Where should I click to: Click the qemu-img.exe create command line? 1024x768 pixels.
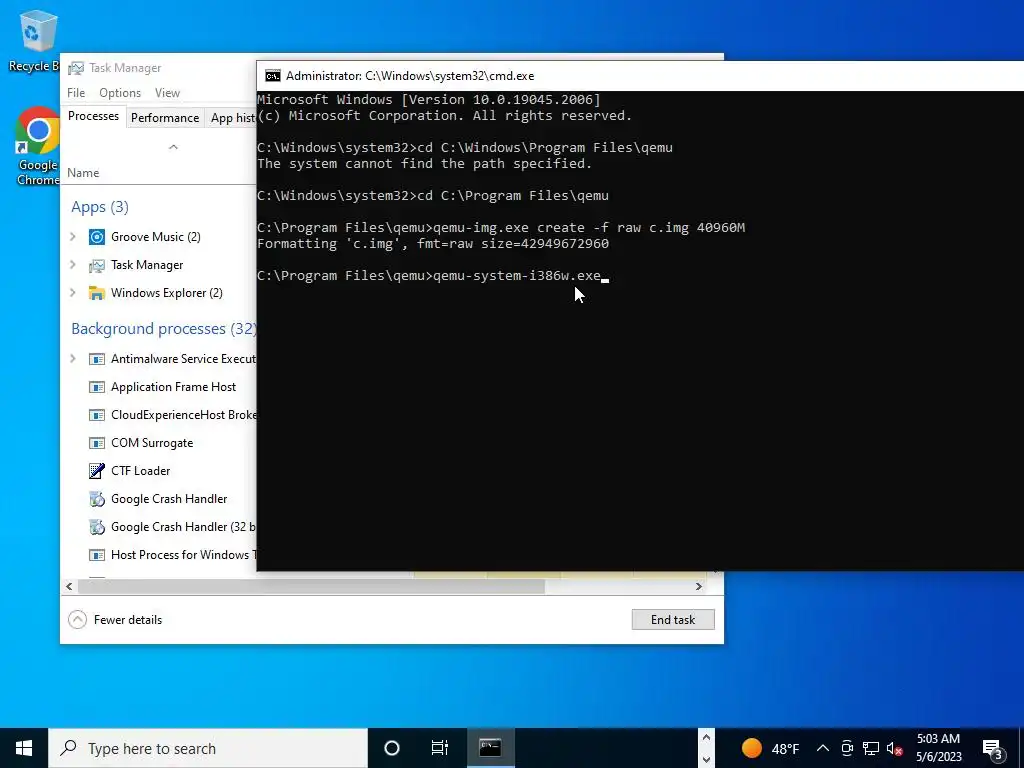tap(501, 228)
